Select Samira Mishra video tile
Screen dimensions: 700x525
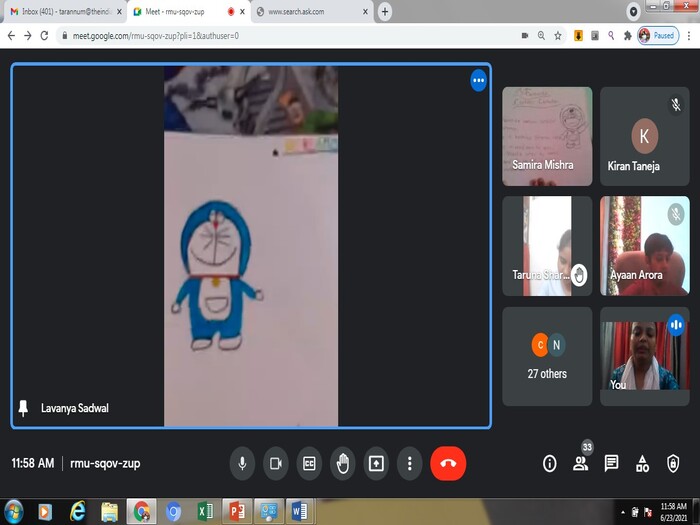click(x=547, y=136)
